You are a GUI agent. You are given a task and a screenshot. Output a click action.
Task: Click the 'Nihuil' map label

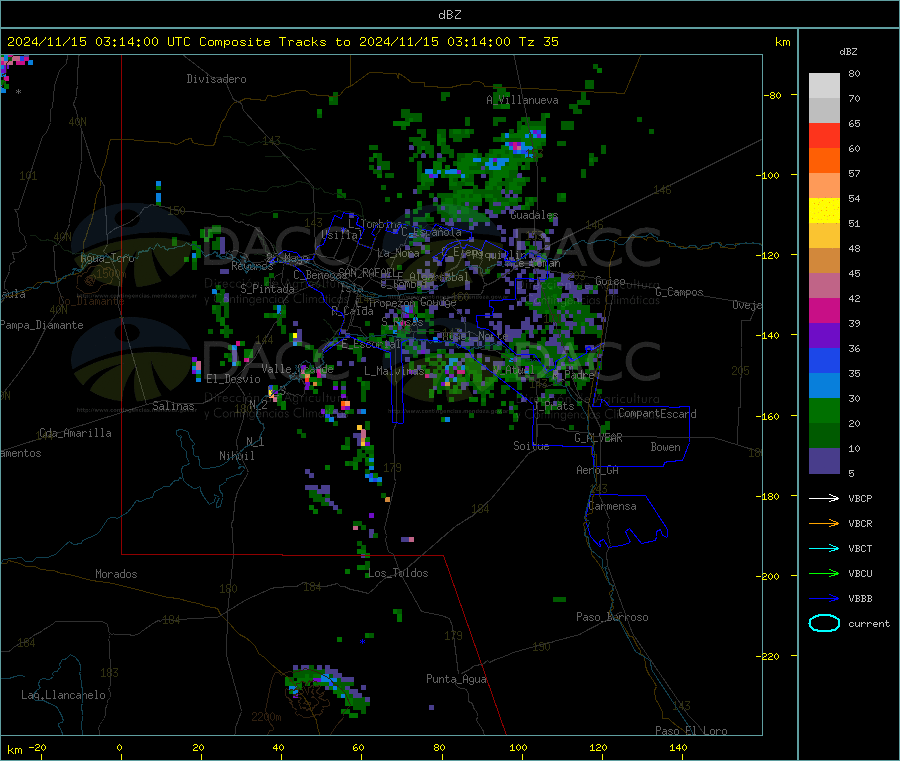point(236,456)
